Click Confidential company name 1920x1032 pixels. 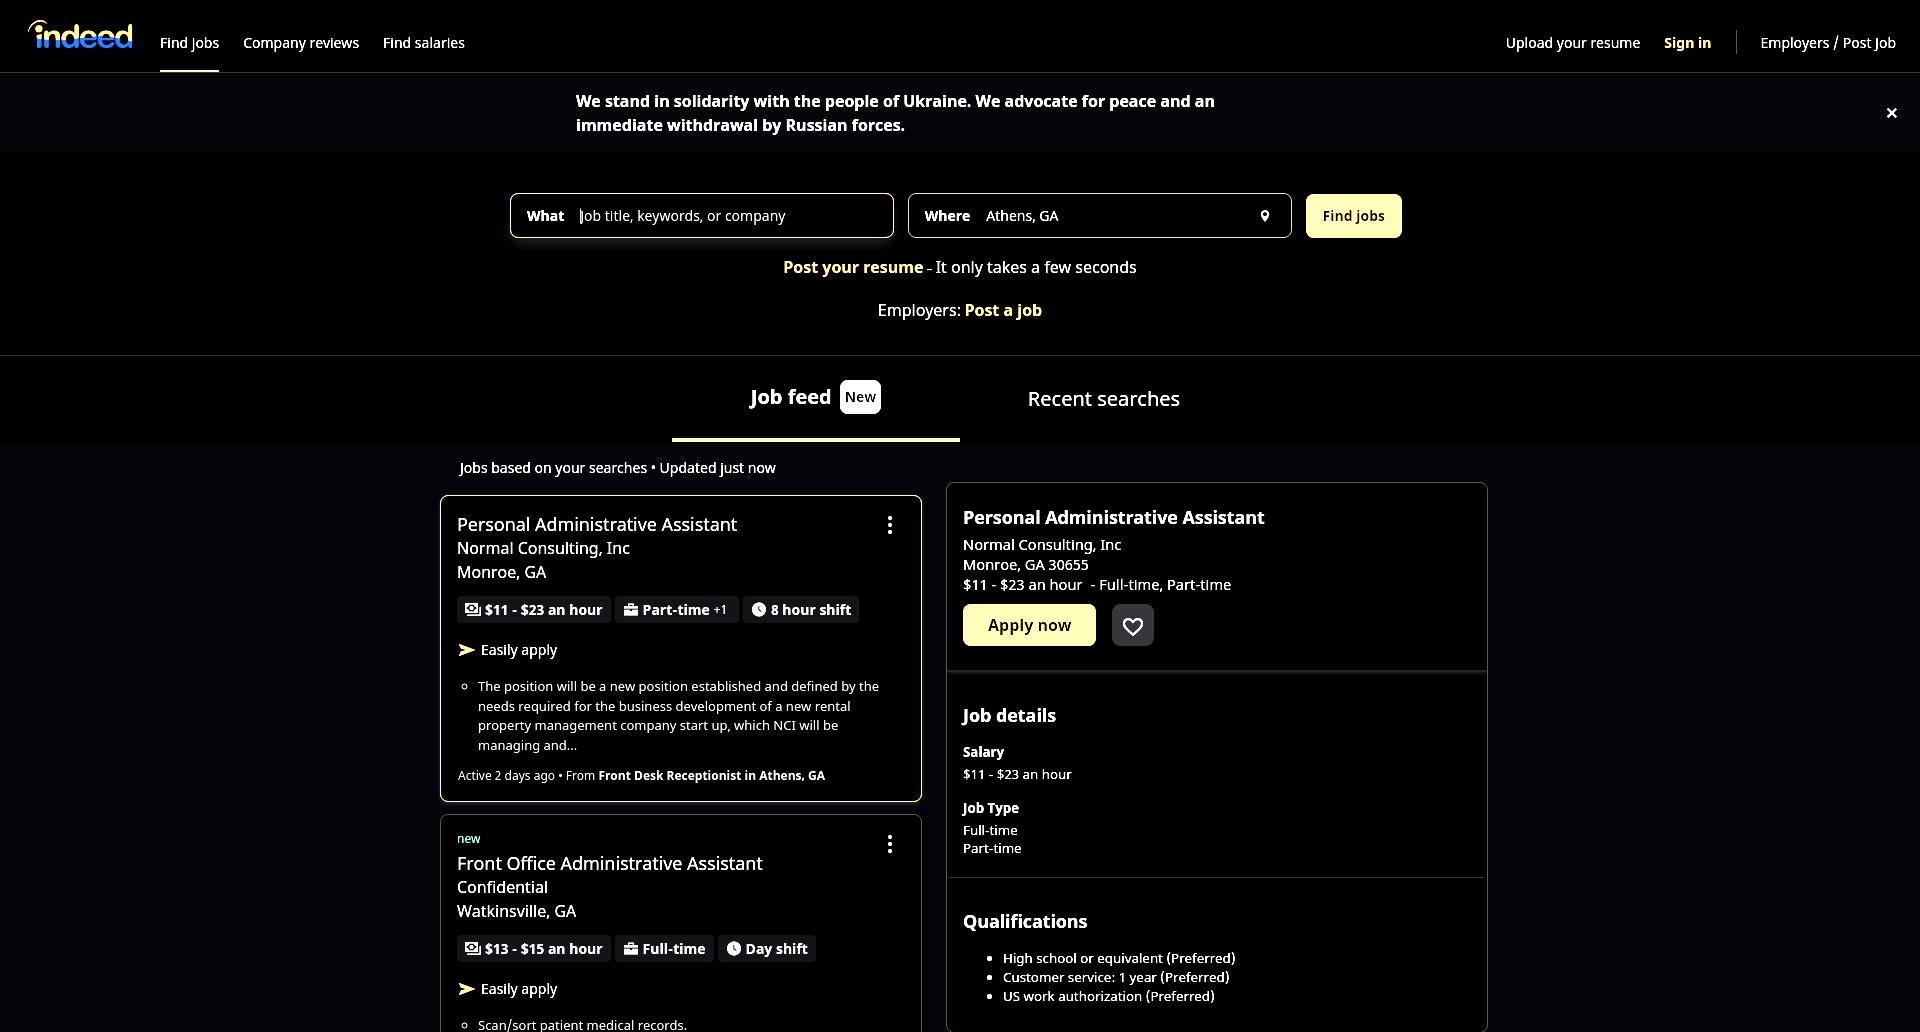click(502, 888)
